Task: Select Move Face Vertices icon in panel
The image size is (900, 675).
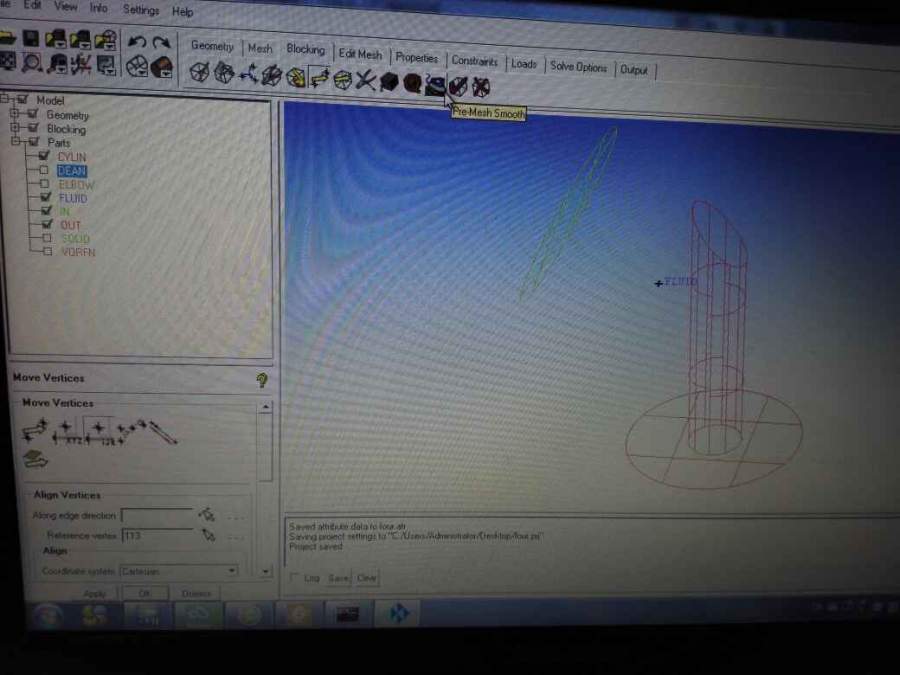Action: pyautogui.click(x=36, y=459)
